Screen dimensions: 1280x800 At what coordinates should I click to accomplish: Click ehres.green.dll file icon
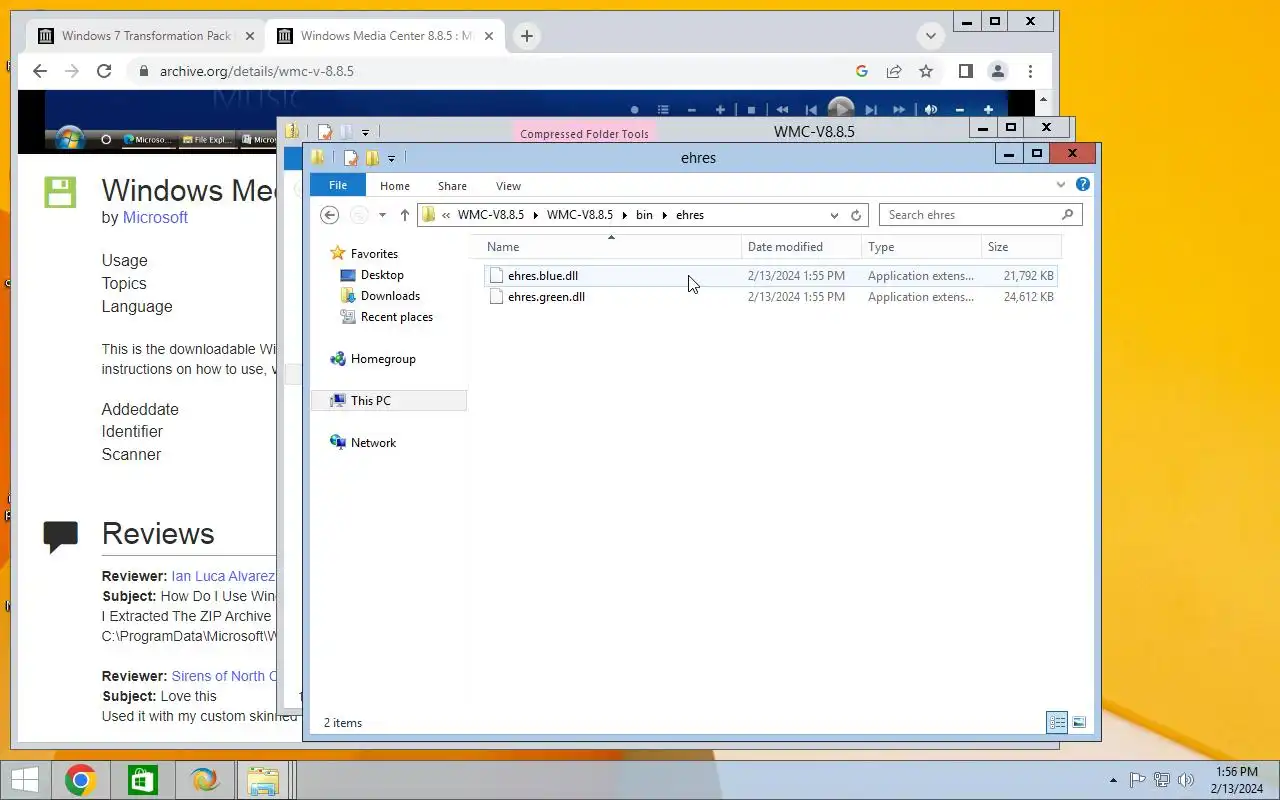tap(496, 297)
